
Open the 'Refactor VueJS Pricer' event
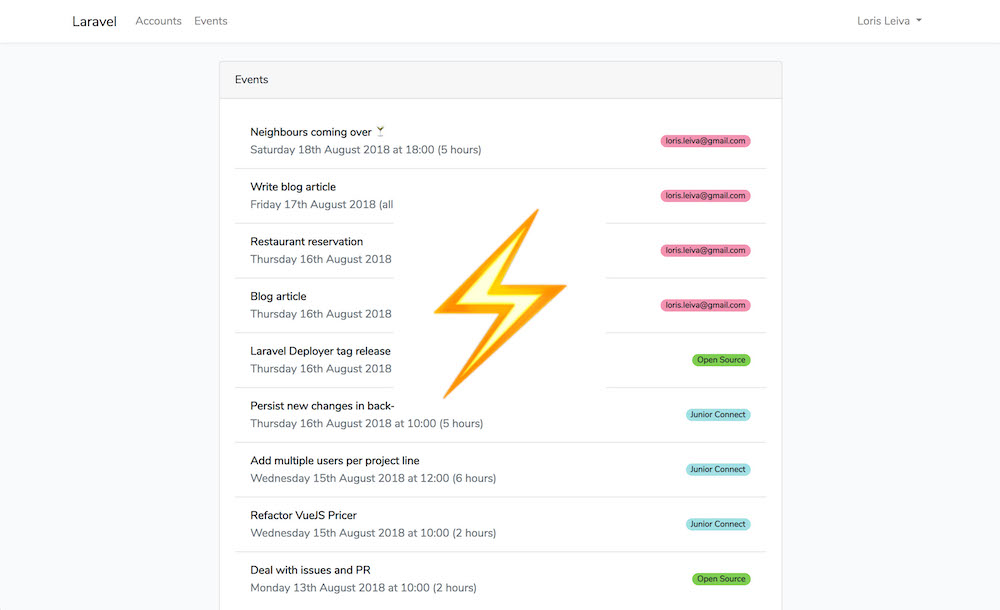click(x=304, y=516)
